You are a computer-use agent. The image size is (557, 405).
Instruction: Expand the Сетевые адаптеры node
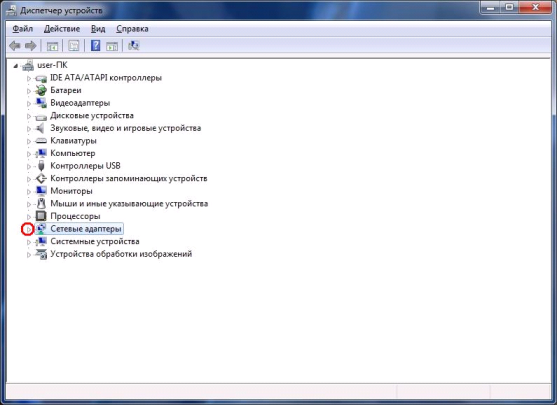coord(28,230)
